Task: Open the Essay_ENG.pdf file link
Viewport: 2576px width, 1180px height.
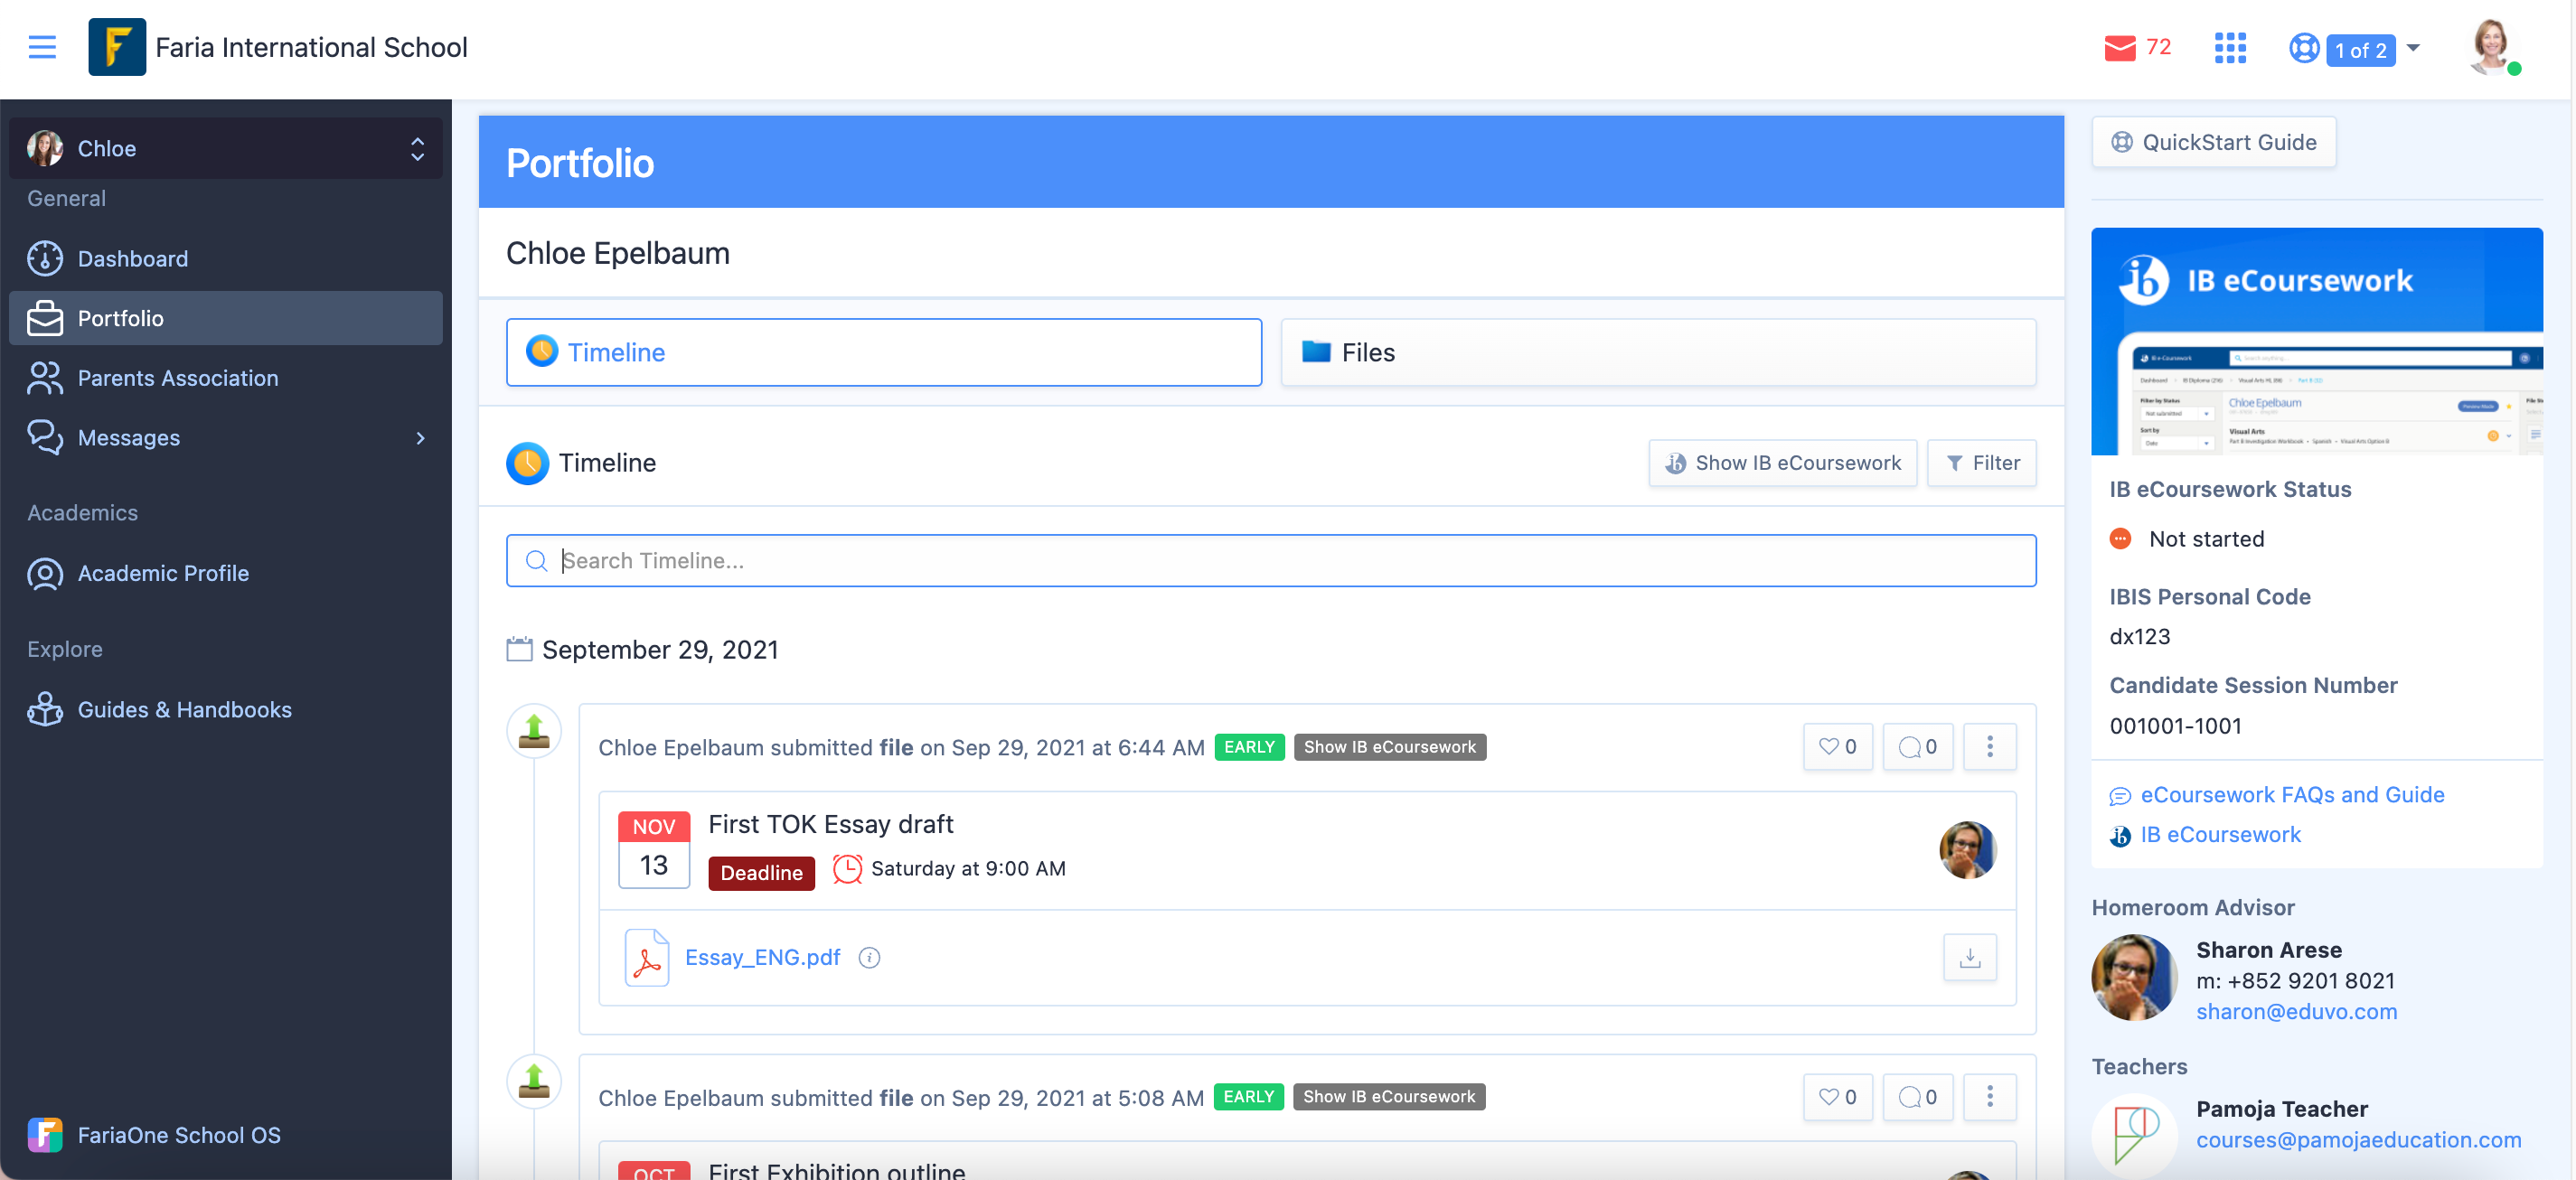Action: click(x=762, y=957)
